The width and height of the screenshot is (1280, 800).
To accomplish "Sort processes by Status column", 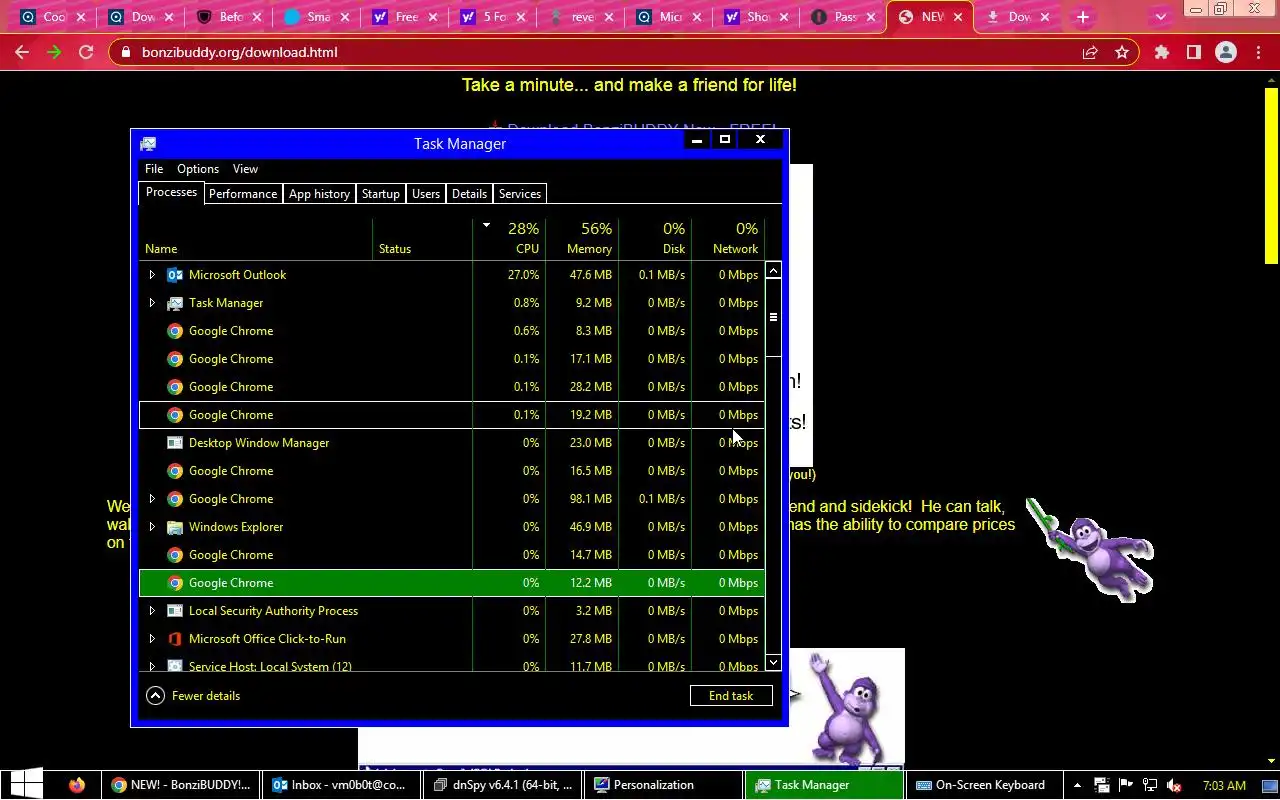I will (x=422, y=238).
